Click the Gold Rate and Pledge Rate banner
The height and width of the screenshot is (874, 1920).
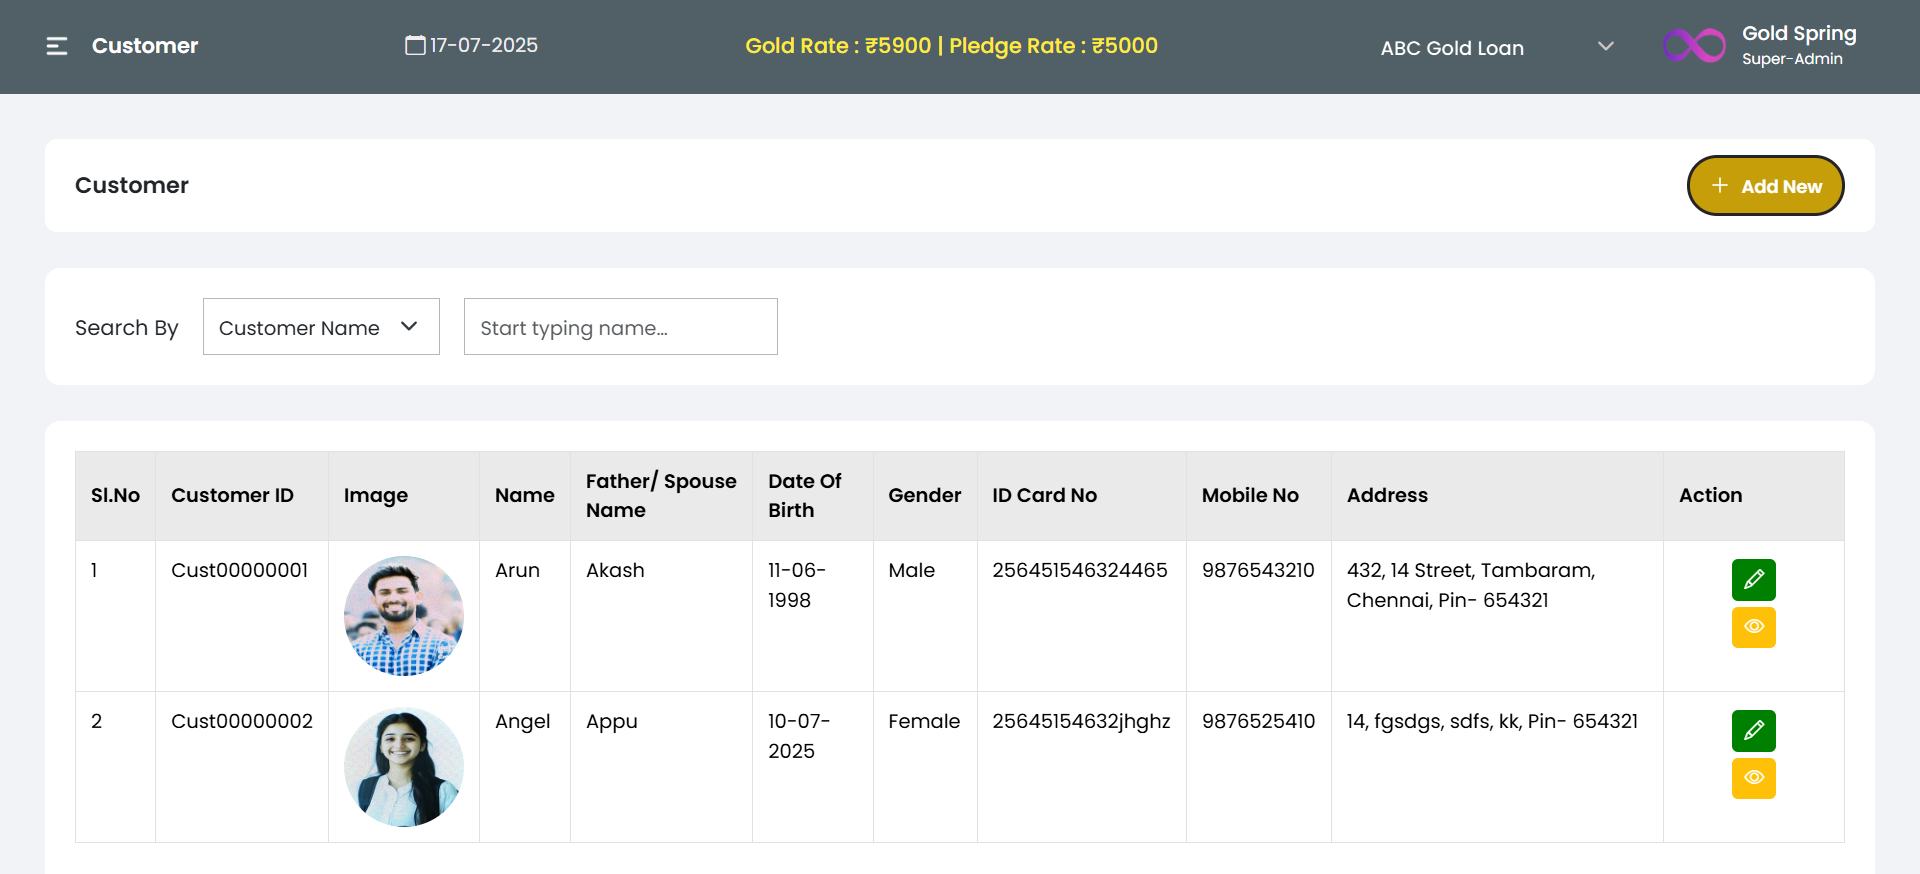951,46
